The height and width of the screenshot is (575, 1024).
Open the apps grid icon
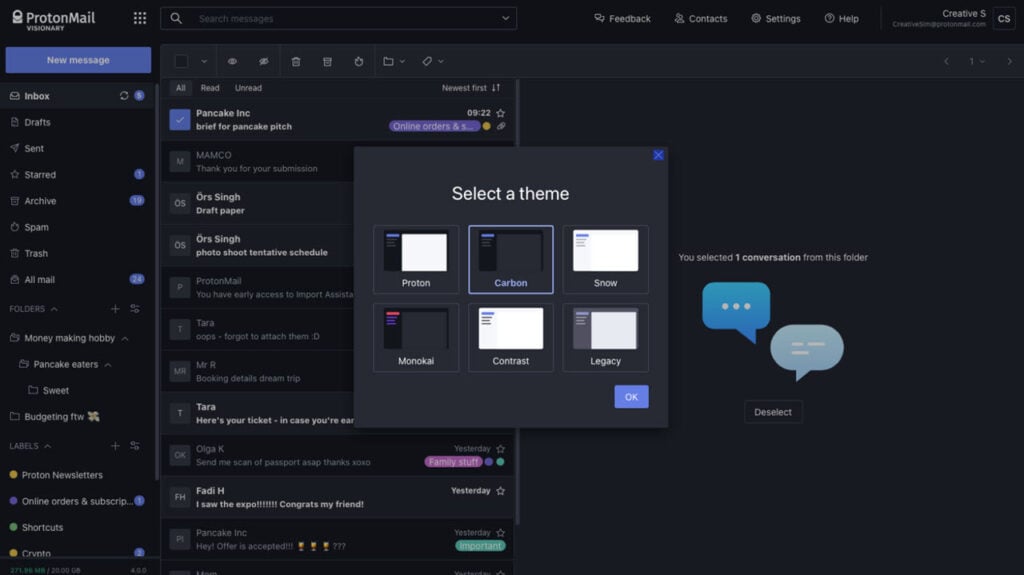click(x=140, y=18)
